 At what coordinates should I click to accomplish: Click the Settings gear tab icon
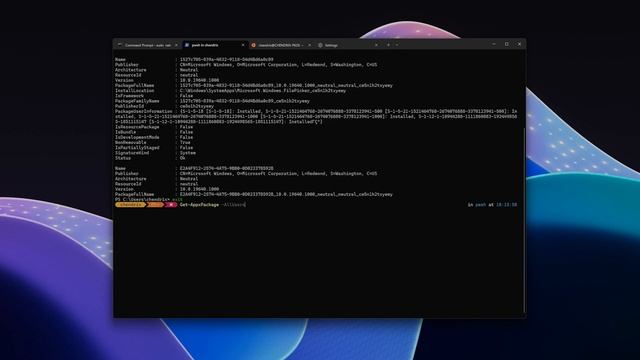pos(320,45)
